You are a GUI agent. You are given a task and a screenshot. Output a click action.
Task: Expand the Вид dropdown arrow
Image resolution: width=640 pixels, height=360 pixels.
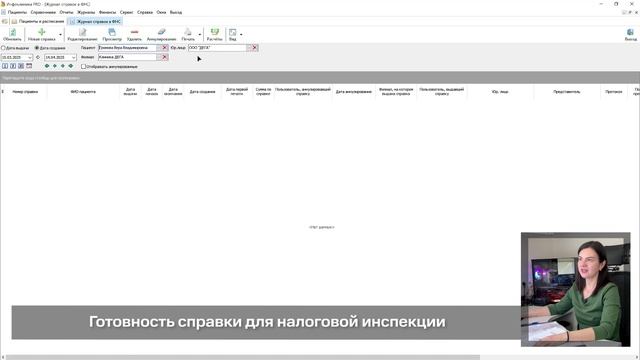tap(241, 35)
